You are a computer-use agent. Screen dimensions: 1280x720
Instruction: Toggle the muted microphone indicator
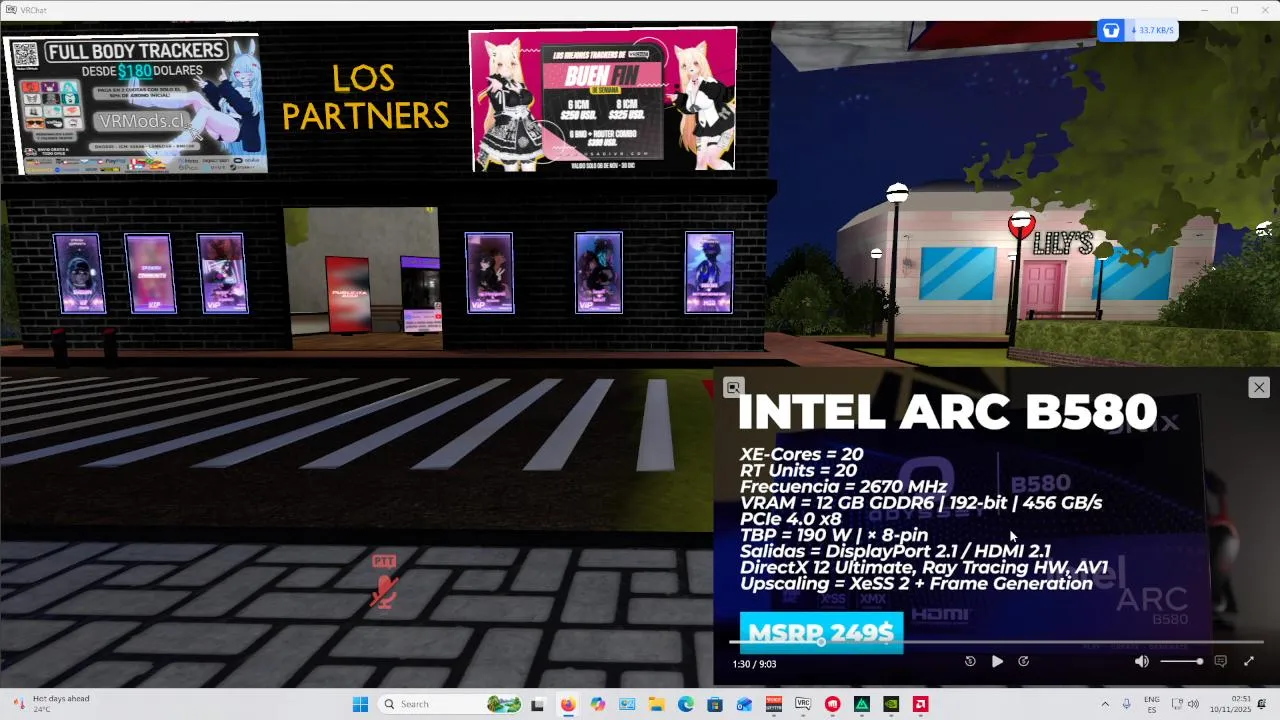point(384,583)
